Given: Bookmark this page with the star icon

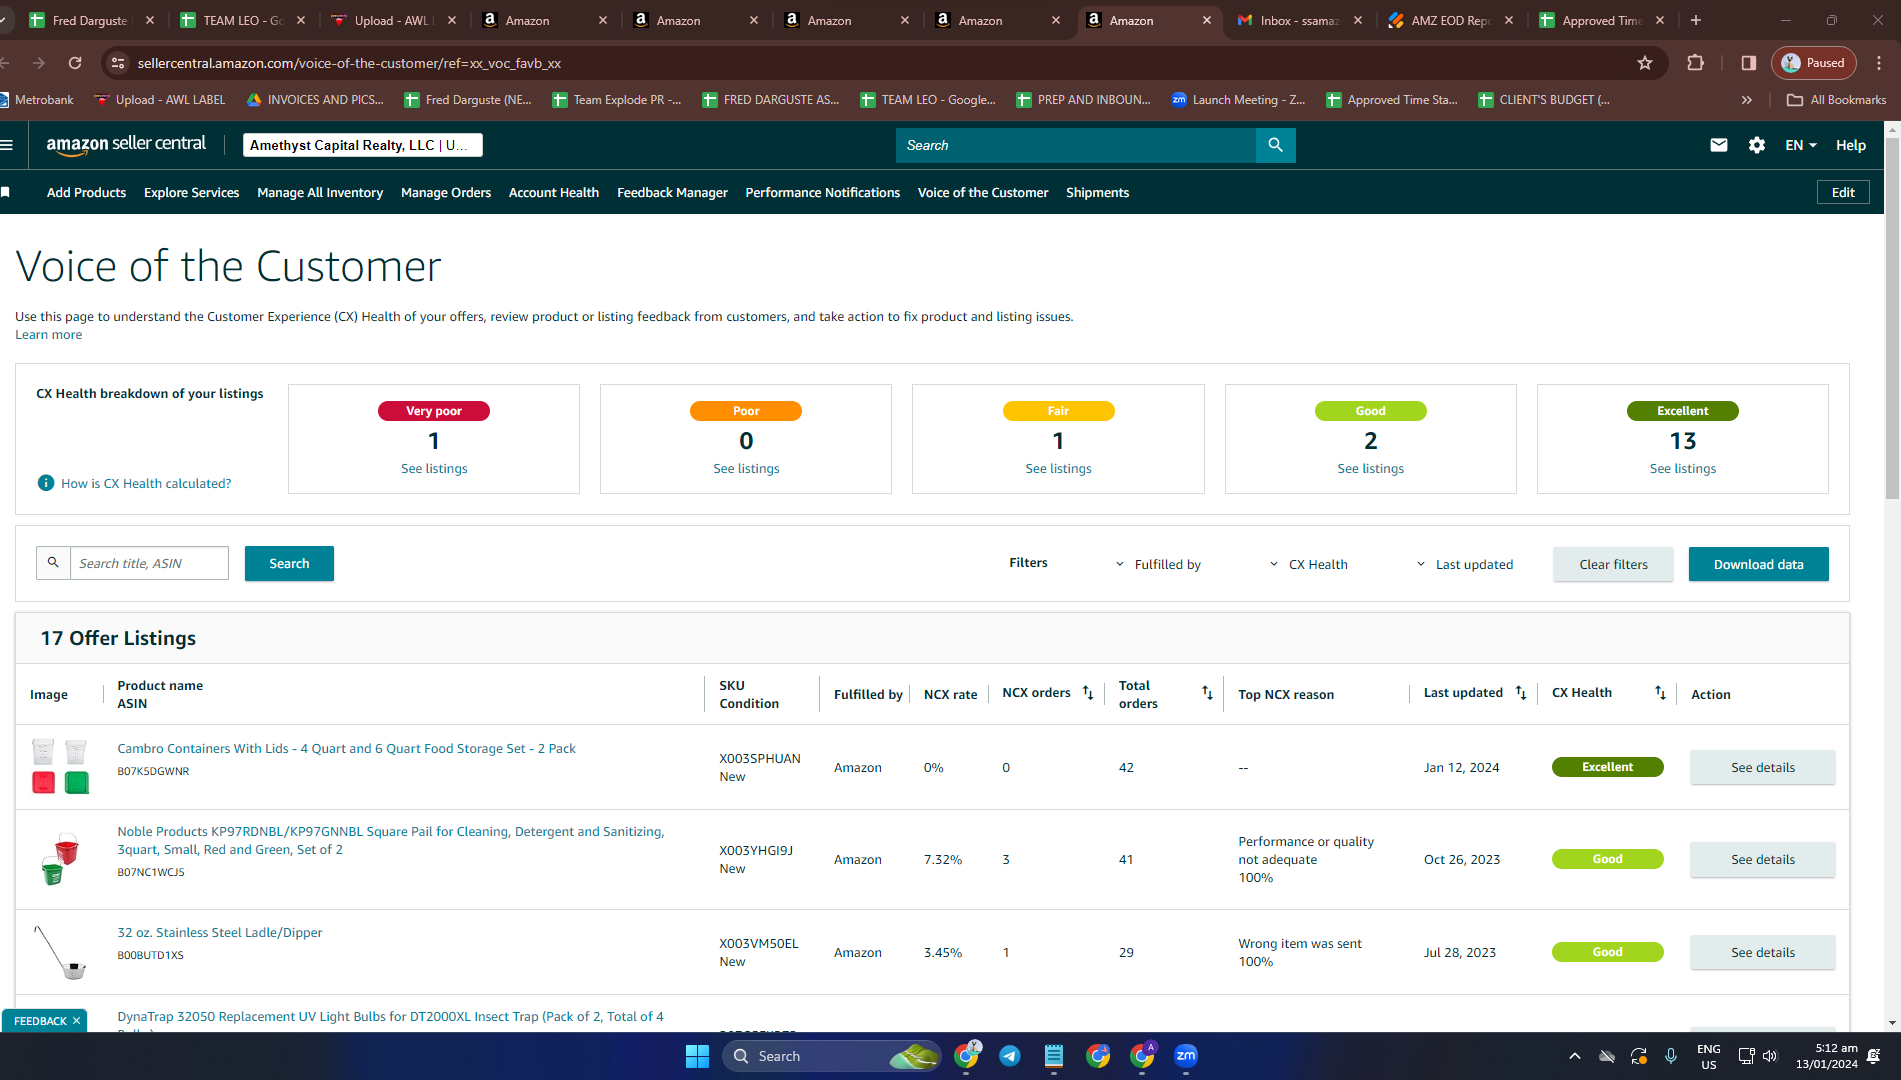Looking at the screenshot, I should [1645, 63].
